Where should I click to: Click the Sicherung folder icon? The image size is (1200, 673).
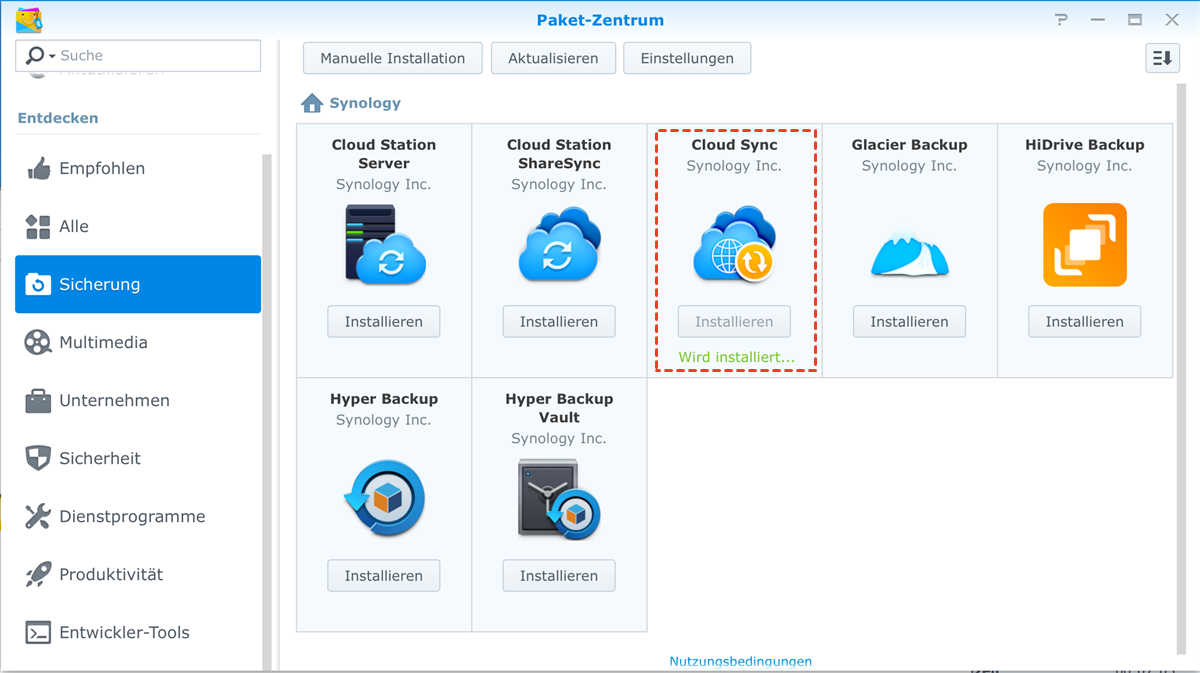pos(38,284)
